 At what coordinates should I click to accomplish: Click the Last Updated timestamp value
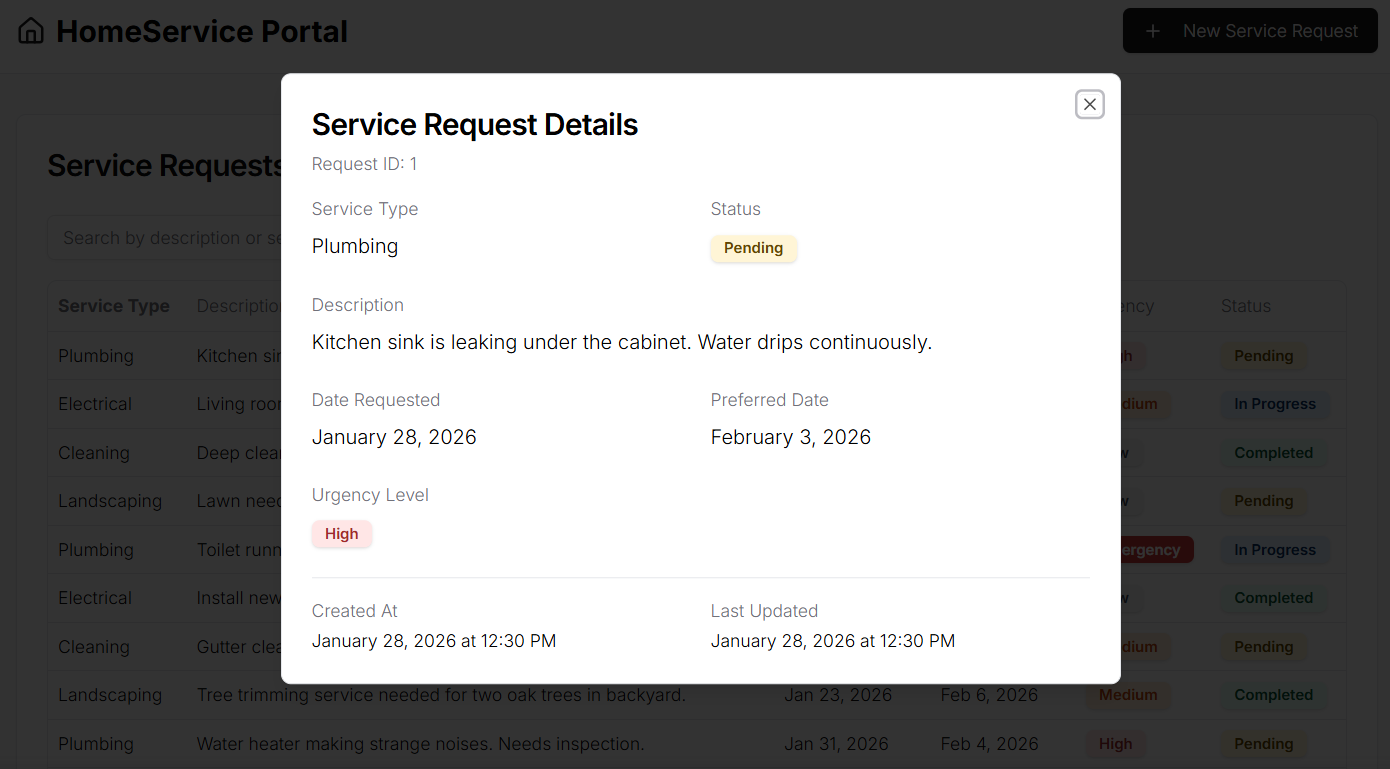833,641
